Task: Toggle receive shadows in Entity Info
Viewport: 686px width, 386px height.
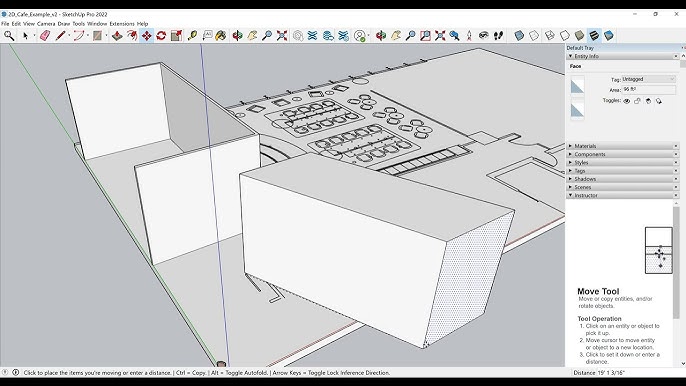Action: click(648, 101)
